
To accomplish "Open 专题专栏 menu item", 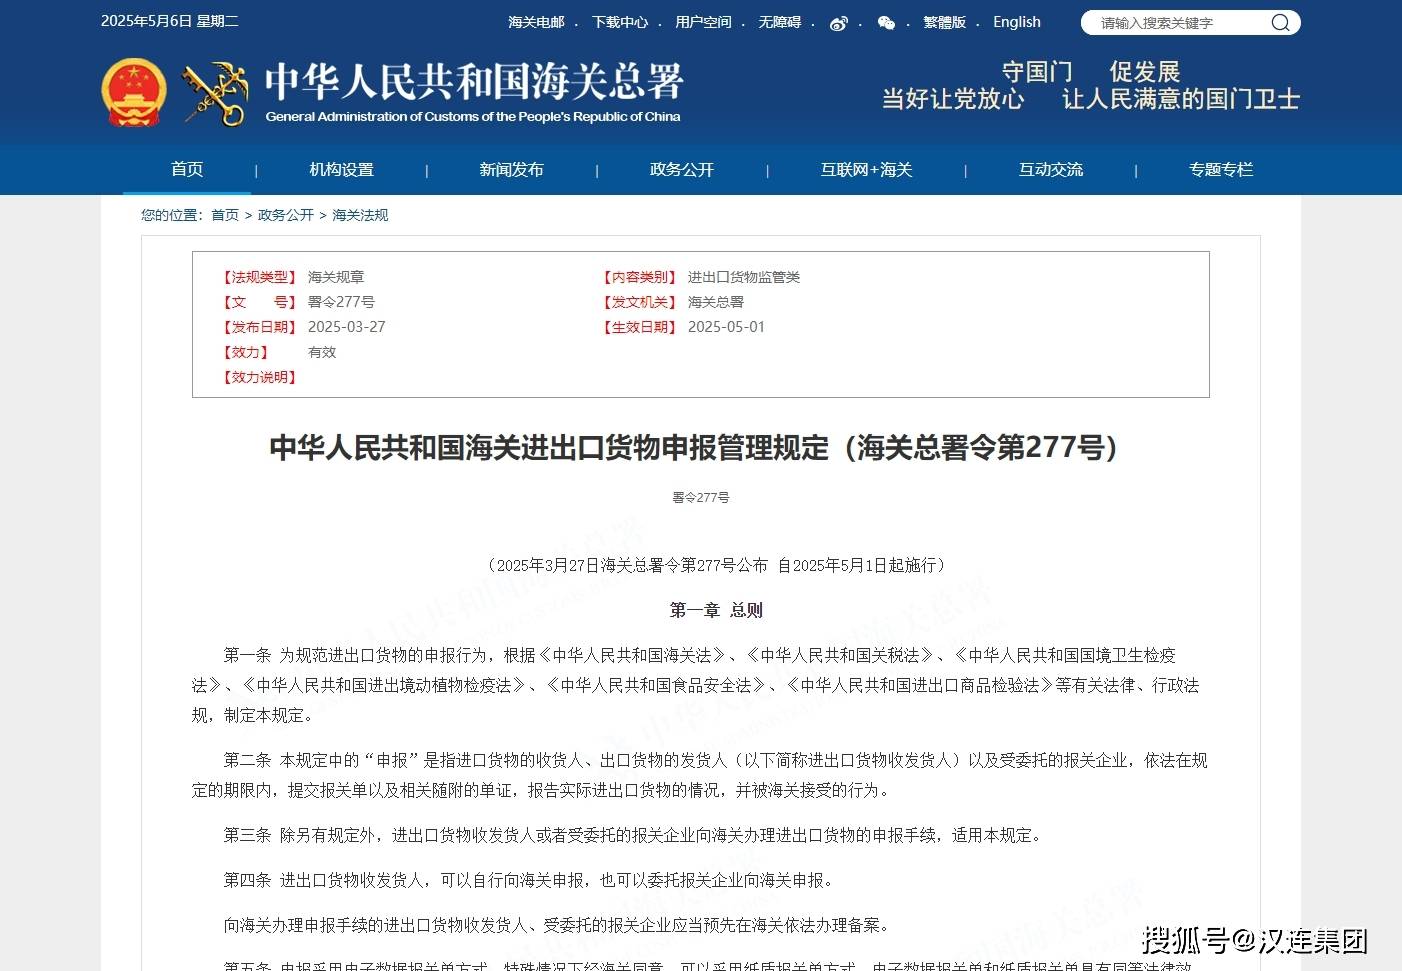I will point(1220,170).
